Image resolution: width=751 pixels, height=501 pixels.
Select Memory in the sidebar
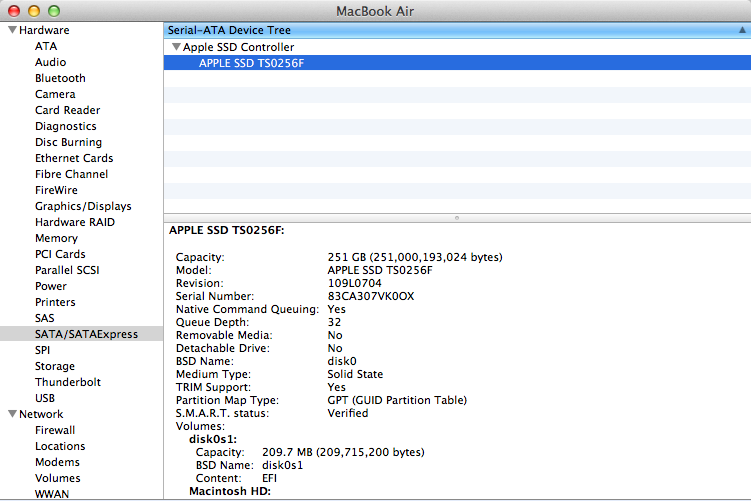(56, 238)
